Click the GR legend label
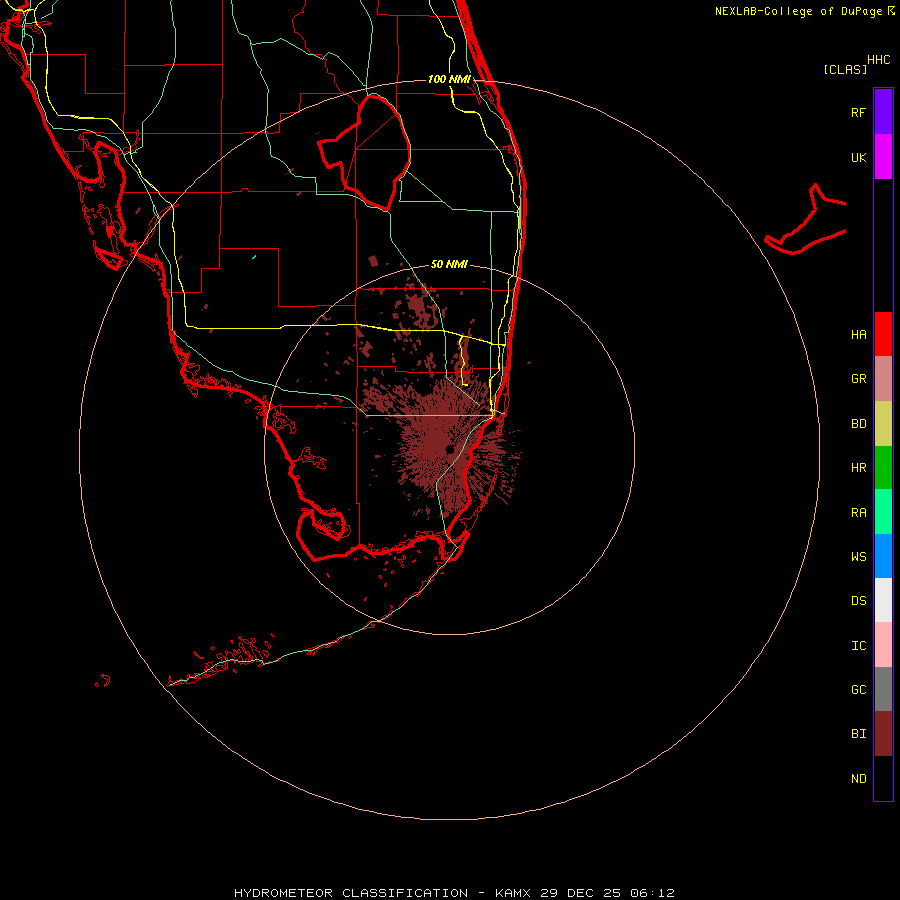 click(858, 379)
